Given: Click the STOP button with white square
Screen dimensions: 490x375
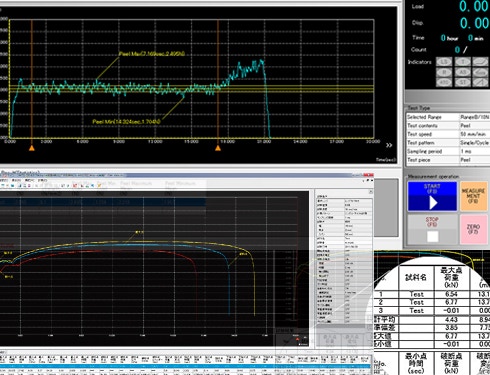Looking at the screenshot, I should 432,229.
